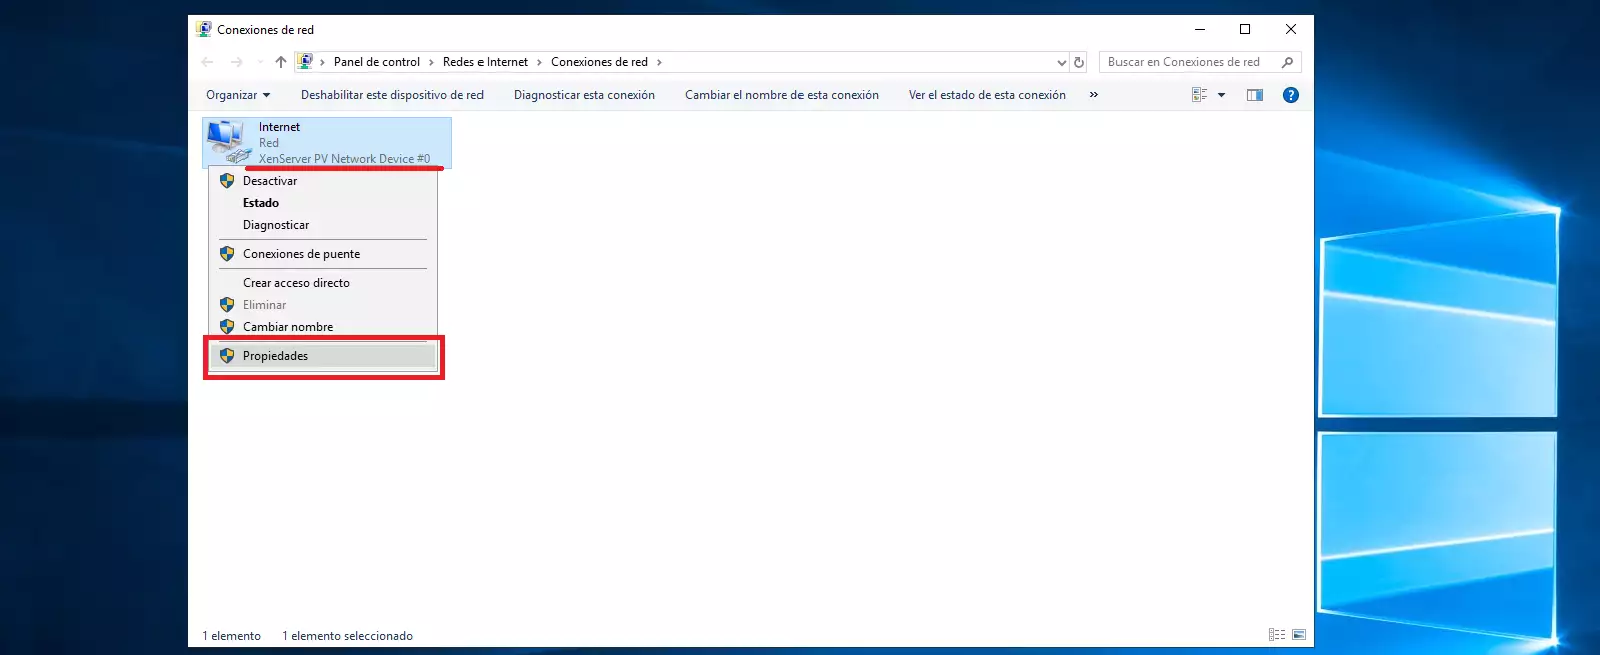Click Deshabilitar este dispositivo de red
Image resolution: width=1600 pixels, height=655 pixels.
click(x=392, y=95)
